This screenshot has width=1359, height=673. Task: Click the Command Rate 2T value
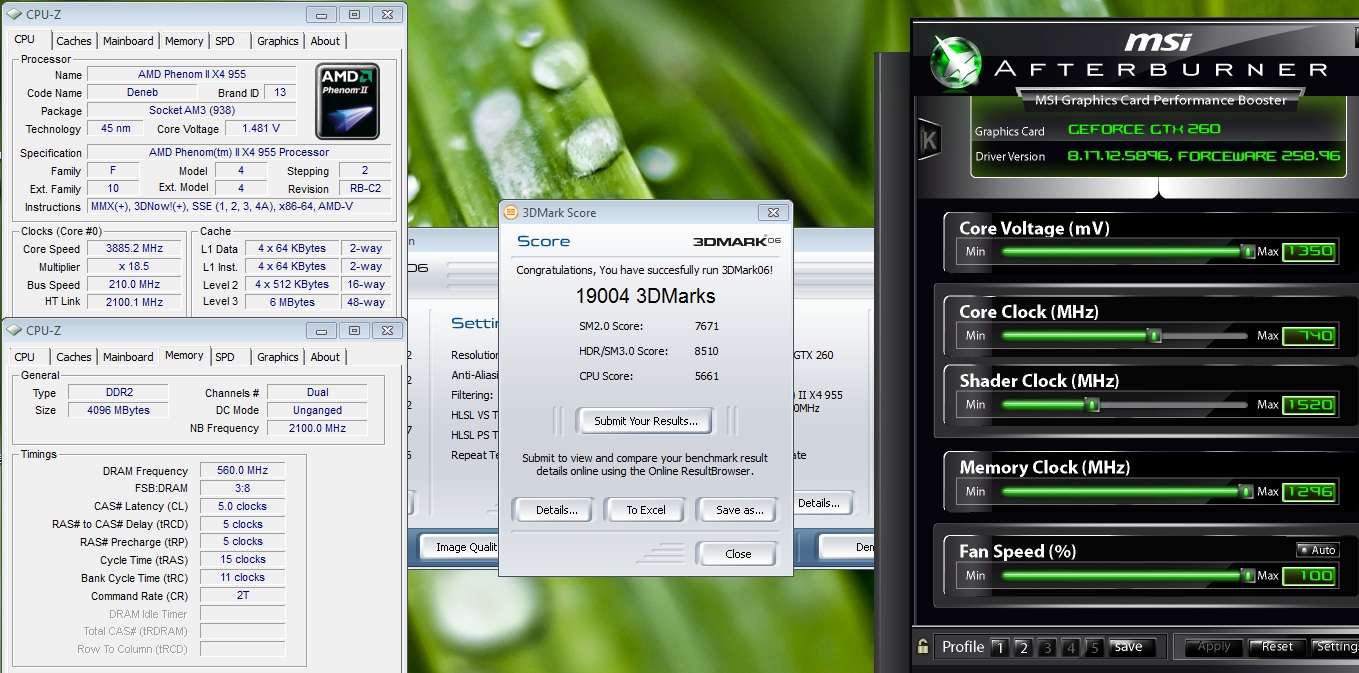click(242, 596)
